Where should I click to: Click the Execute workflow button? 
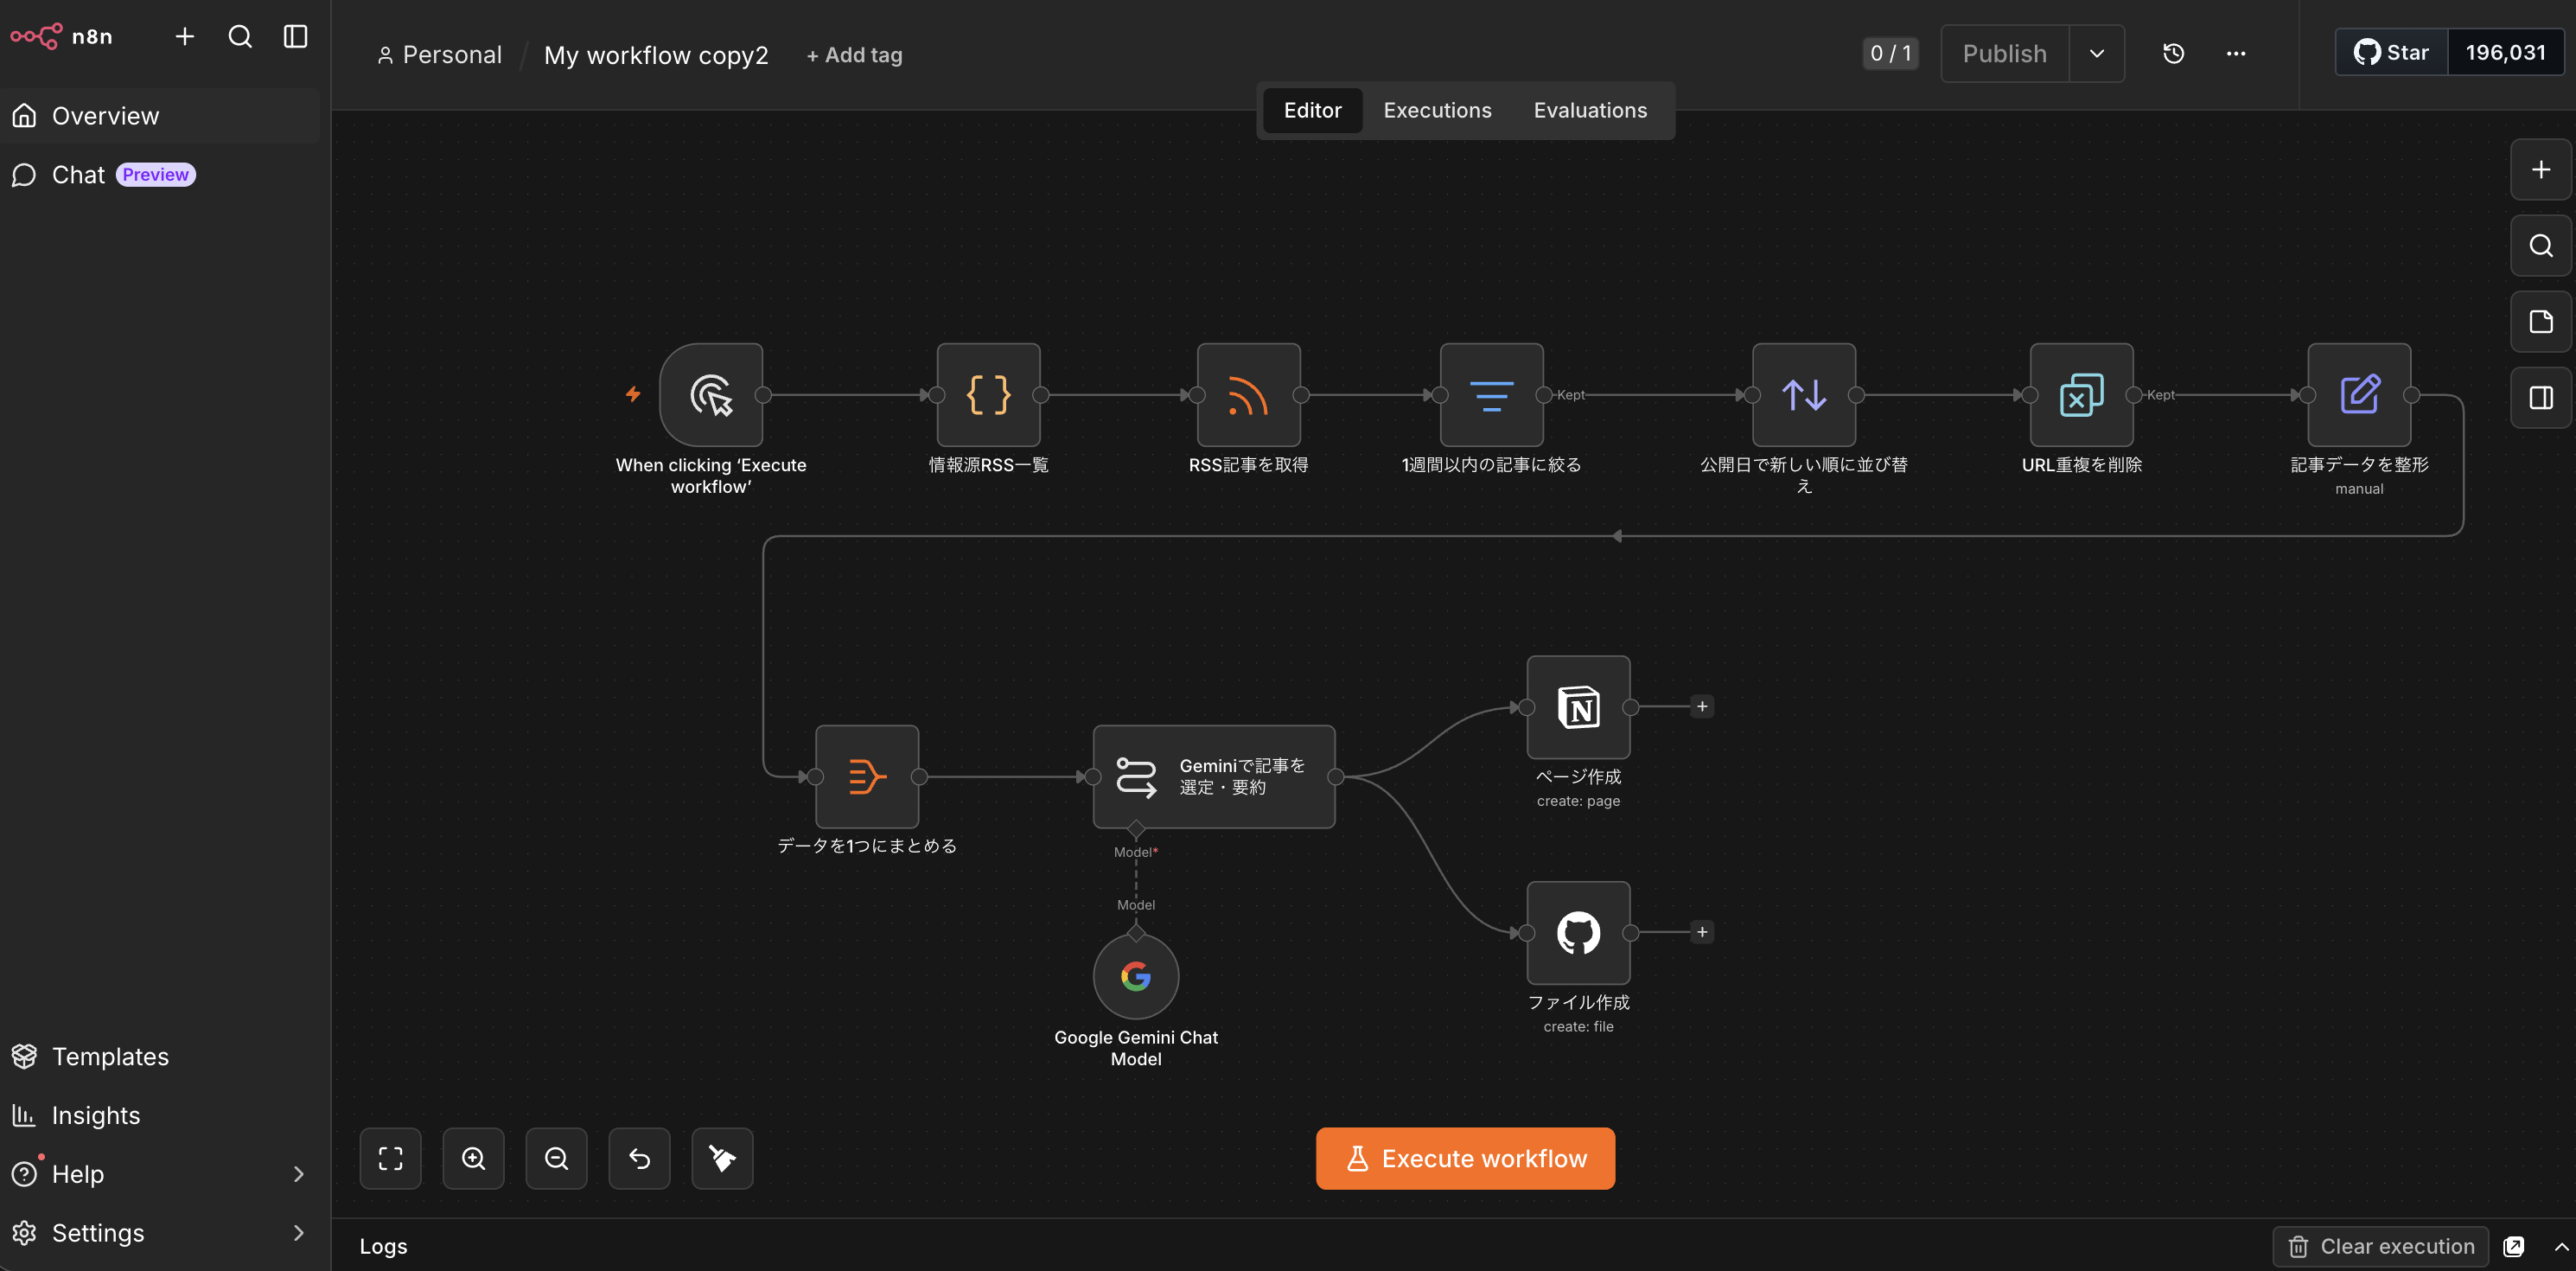point(1465,1158)
